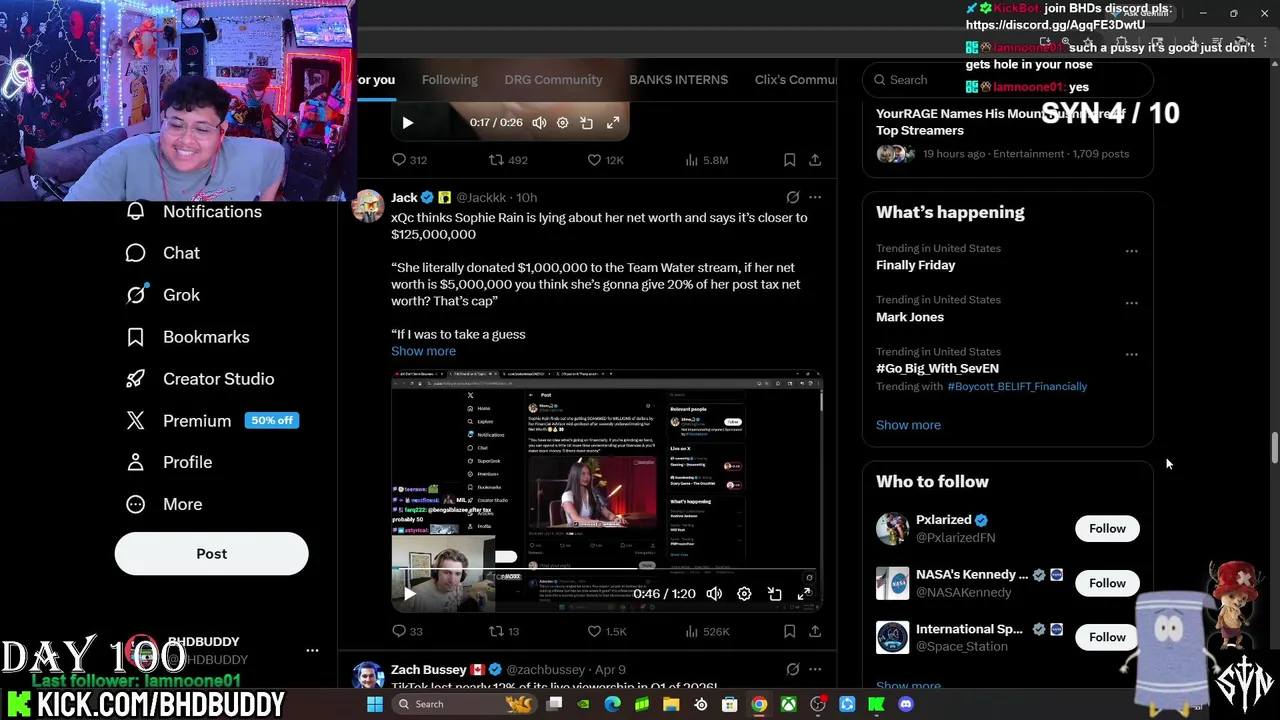
Task: Switch to the Clix's Community tab
Action: pyautogui.click(x=795, y=80)
